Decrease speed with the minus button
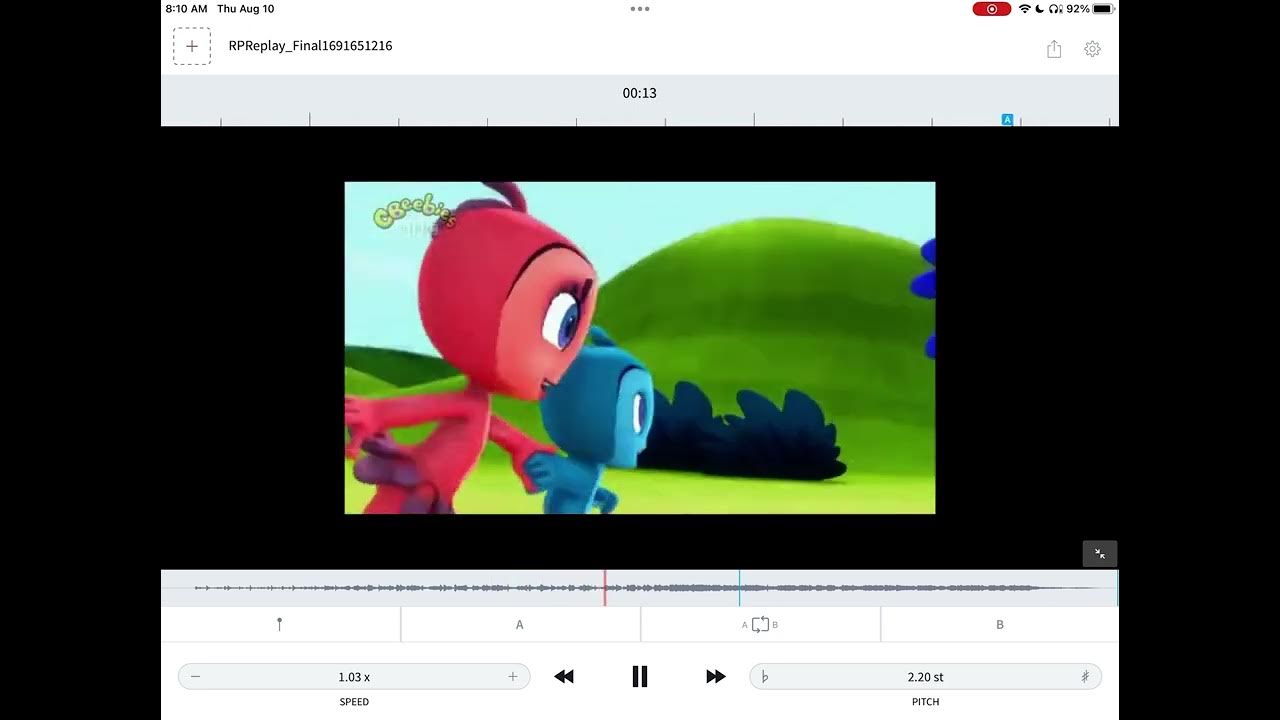The width and height of the screenshot is (1280, 720). (x=195, y=677)
